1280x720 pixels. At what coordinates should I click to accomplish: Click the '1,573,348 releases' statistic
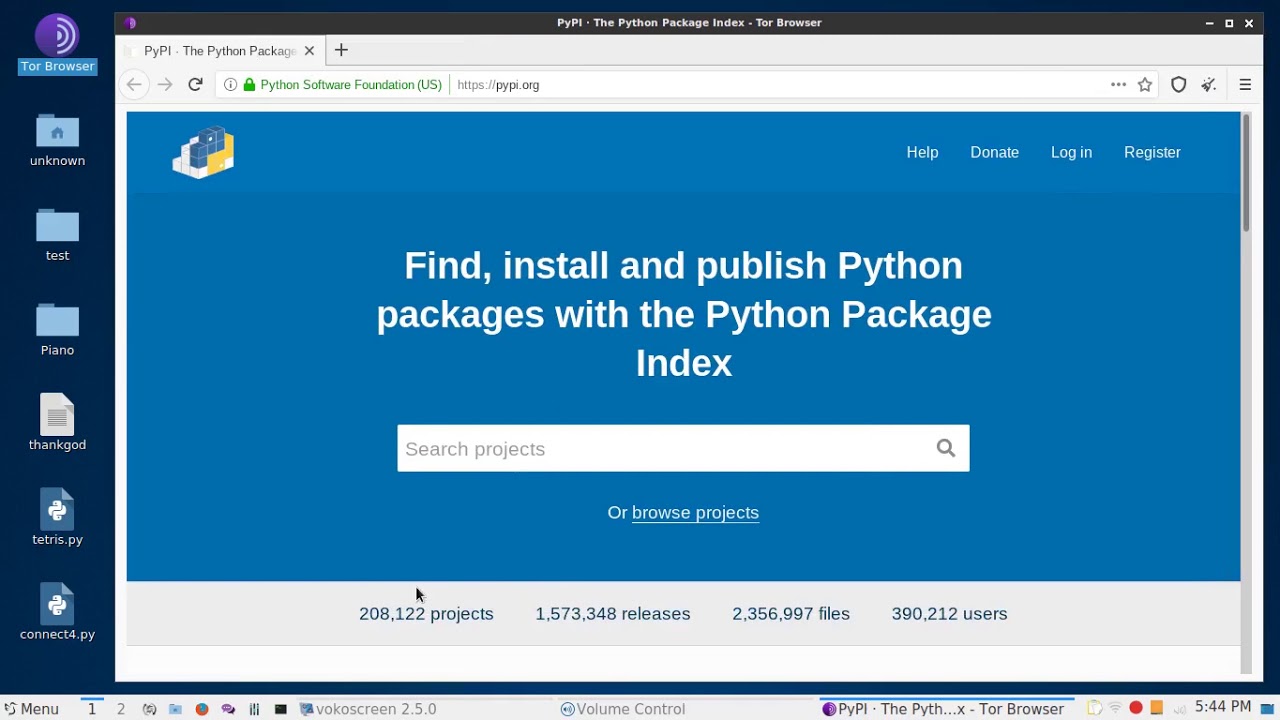pyautogui.click(x=613, y=614)
